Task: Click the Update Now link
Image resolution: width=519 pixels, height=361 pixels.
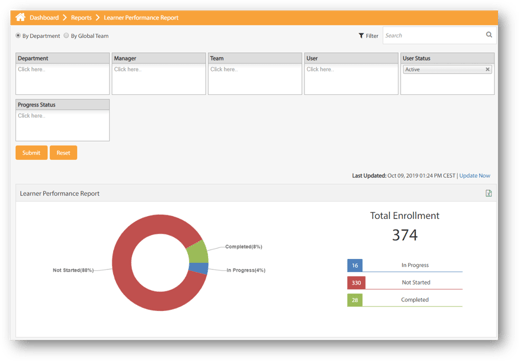Action: tap(475, 176)
